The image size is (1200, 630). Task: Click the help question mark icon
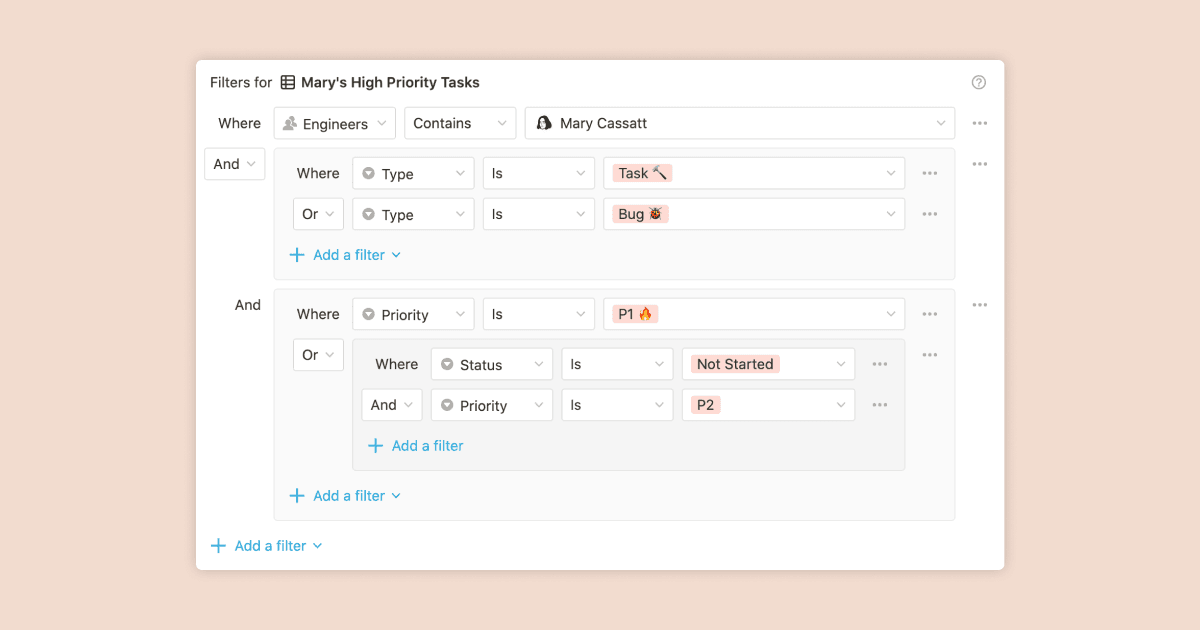tap(978, 82)
